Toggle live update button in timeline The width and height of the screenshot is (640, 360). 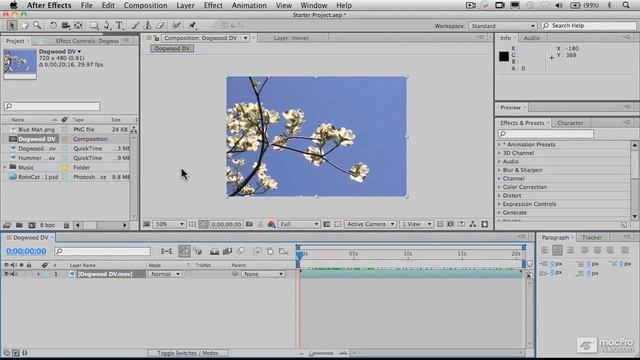point(184,251)
